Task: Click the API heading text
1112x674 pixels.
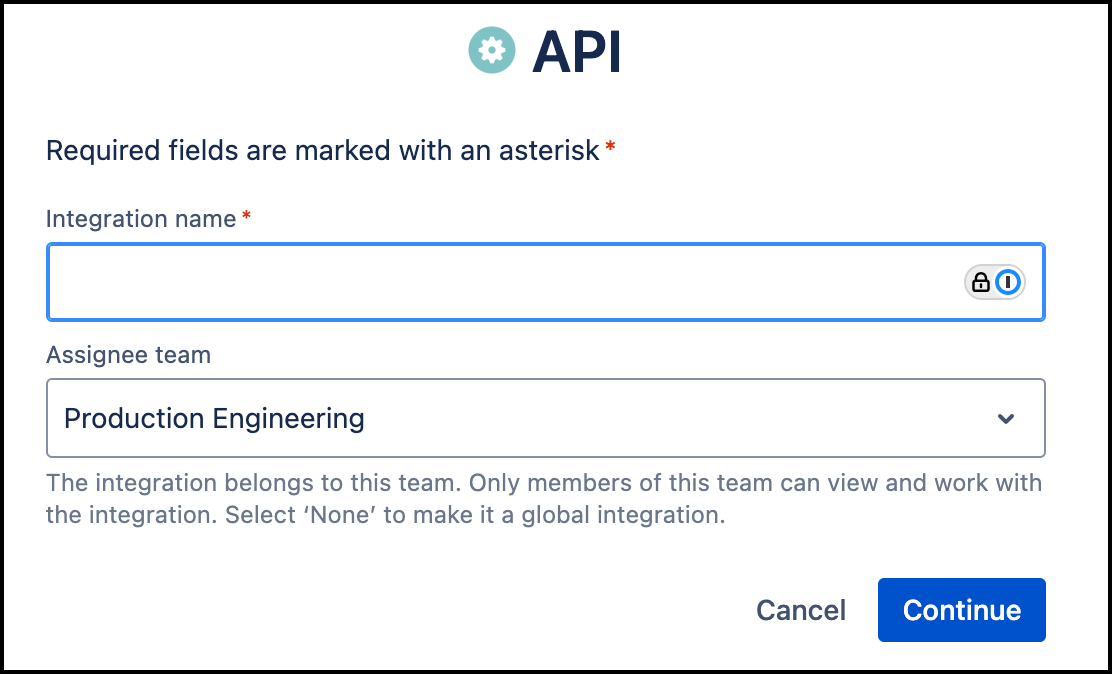Action: 577,51
